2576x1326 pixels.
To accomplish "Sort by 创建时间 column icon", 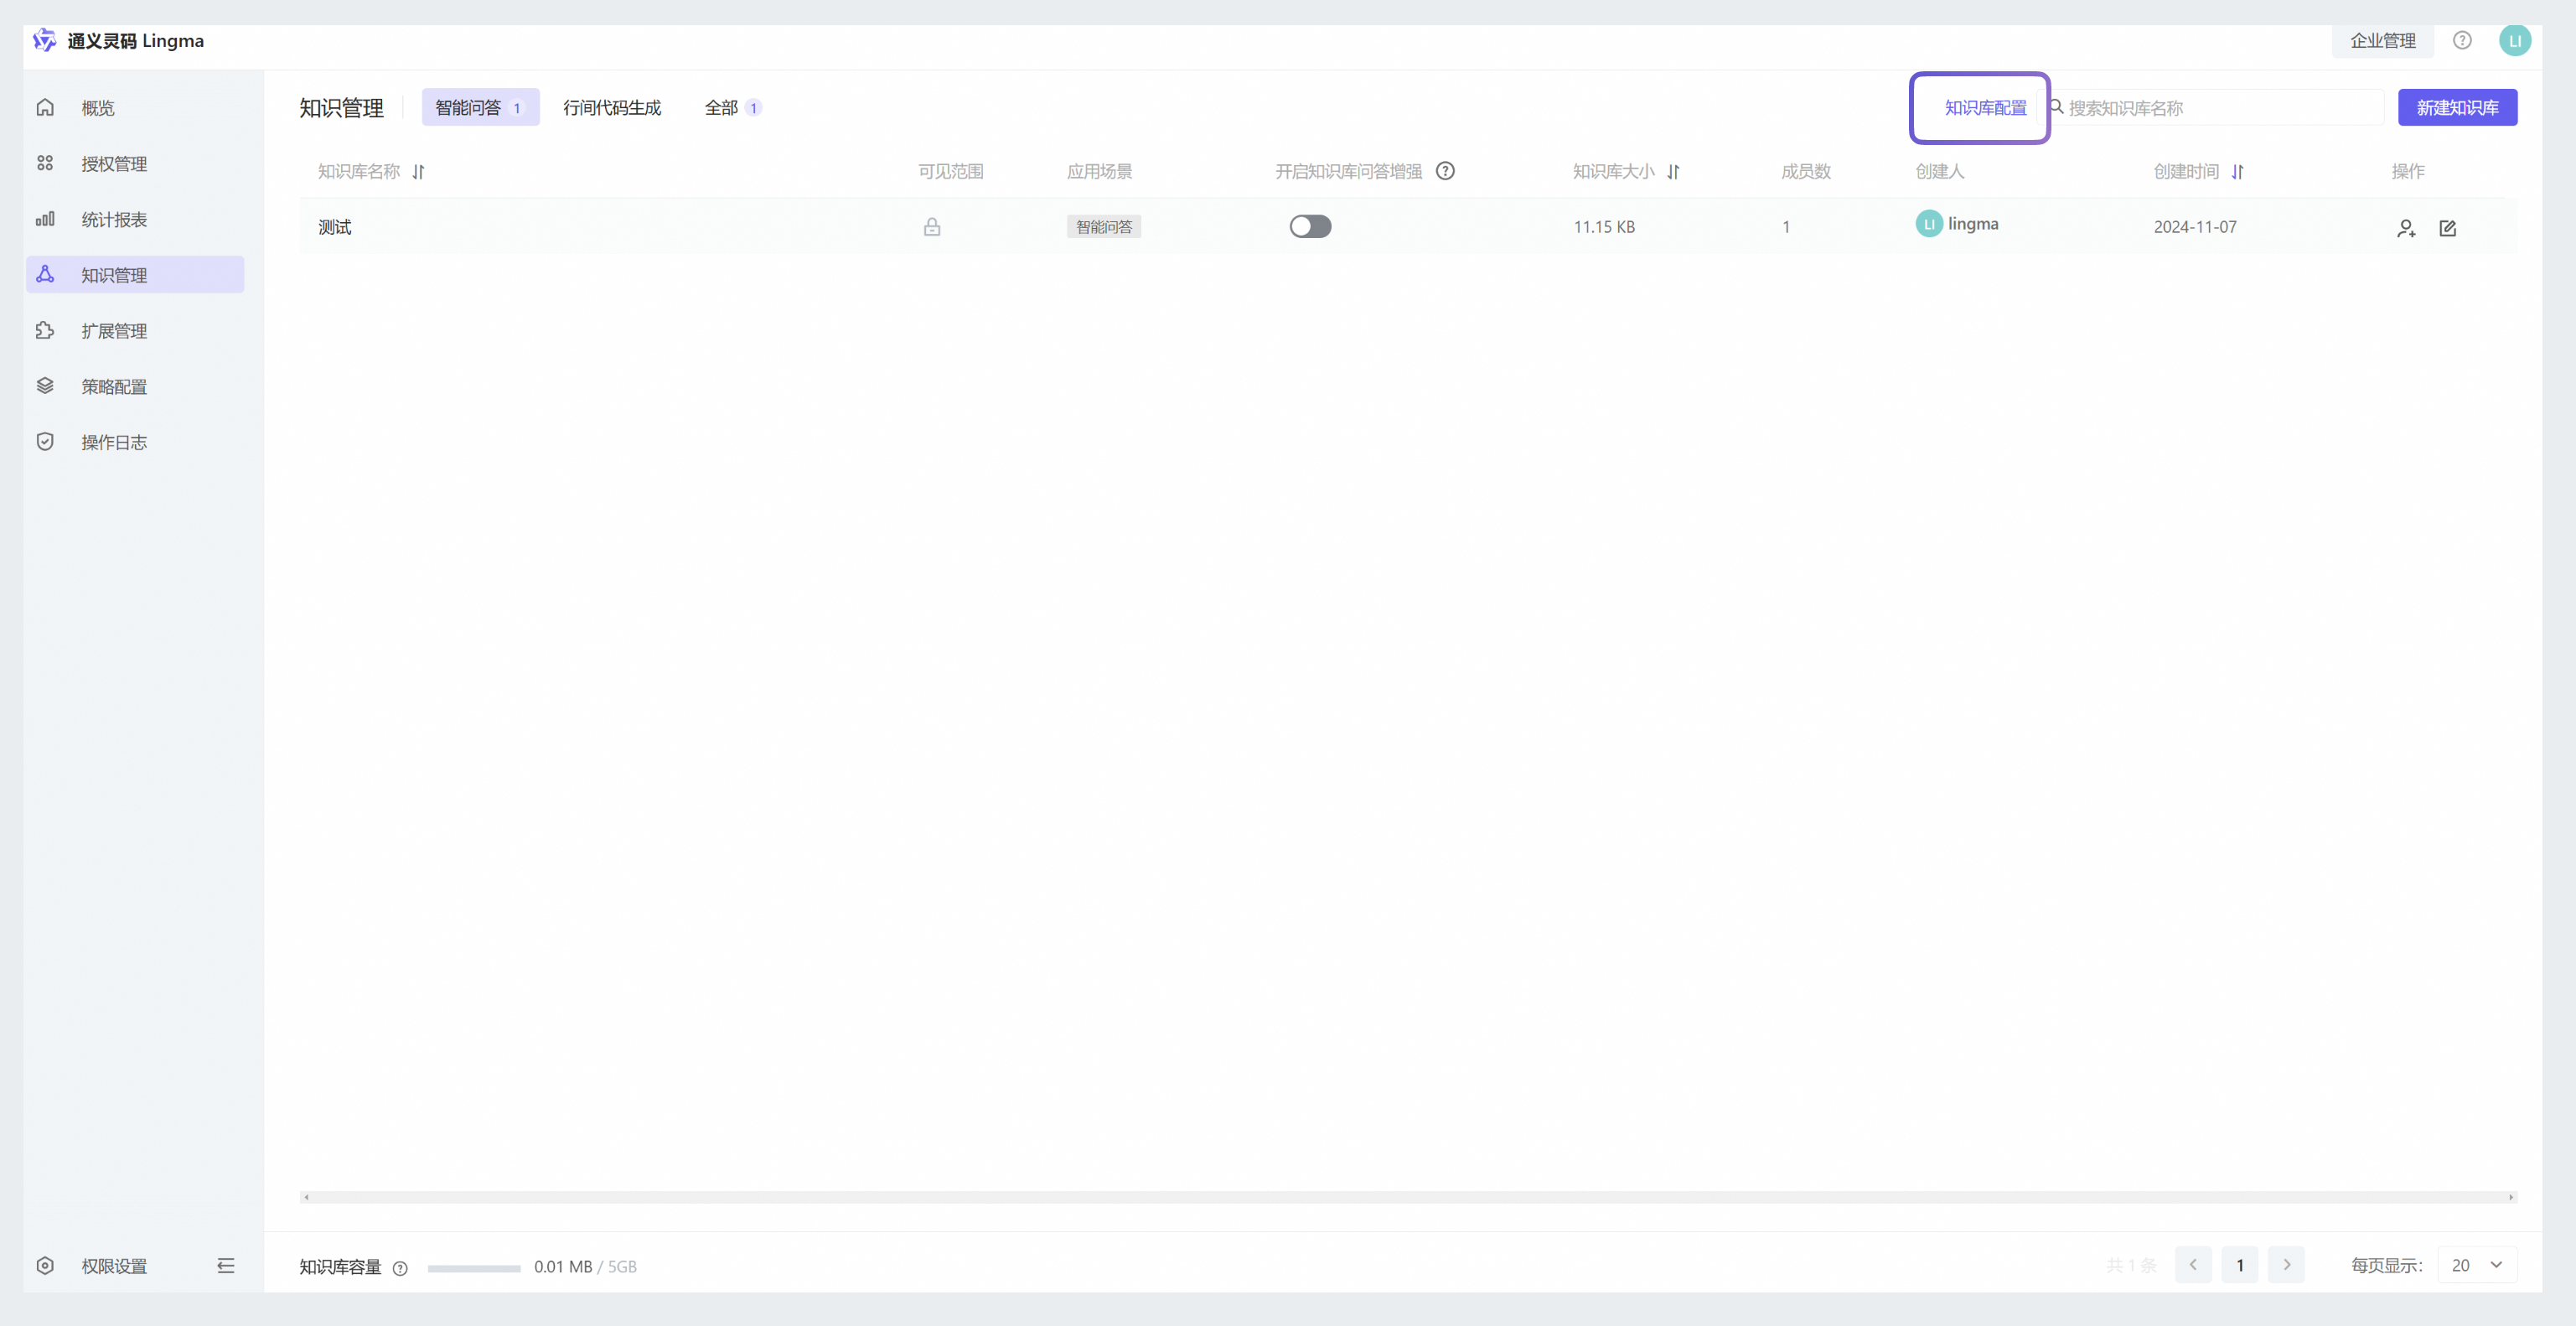I will tap(2238, 172).
